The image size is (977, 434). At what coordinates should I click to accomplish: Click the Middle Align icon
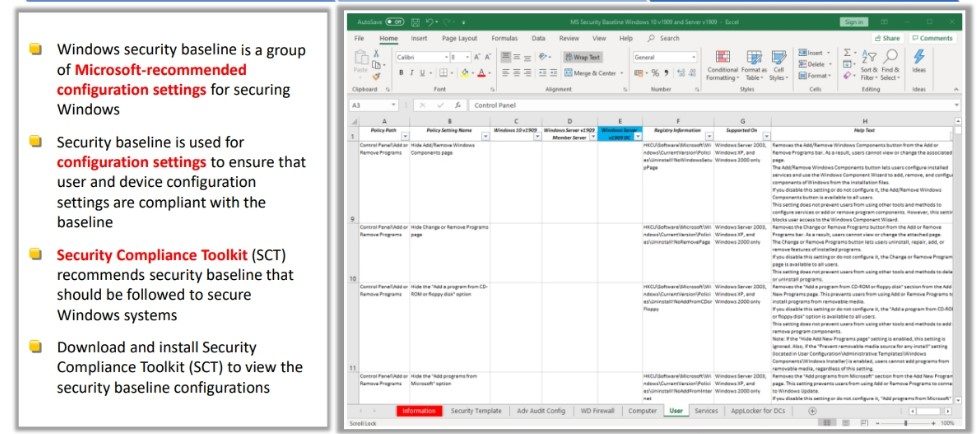coord(517,57)
